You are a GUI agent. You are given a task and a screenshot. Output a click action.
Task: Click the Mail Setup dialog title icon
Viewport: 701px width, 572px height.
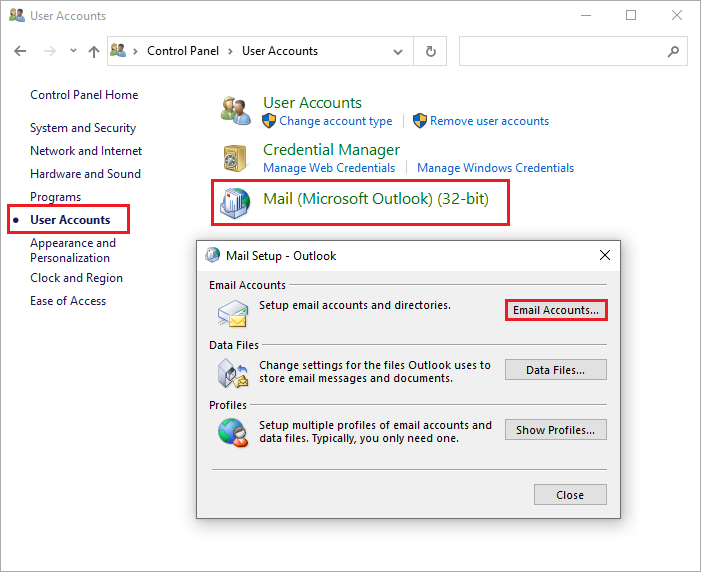tap(212, 255)
